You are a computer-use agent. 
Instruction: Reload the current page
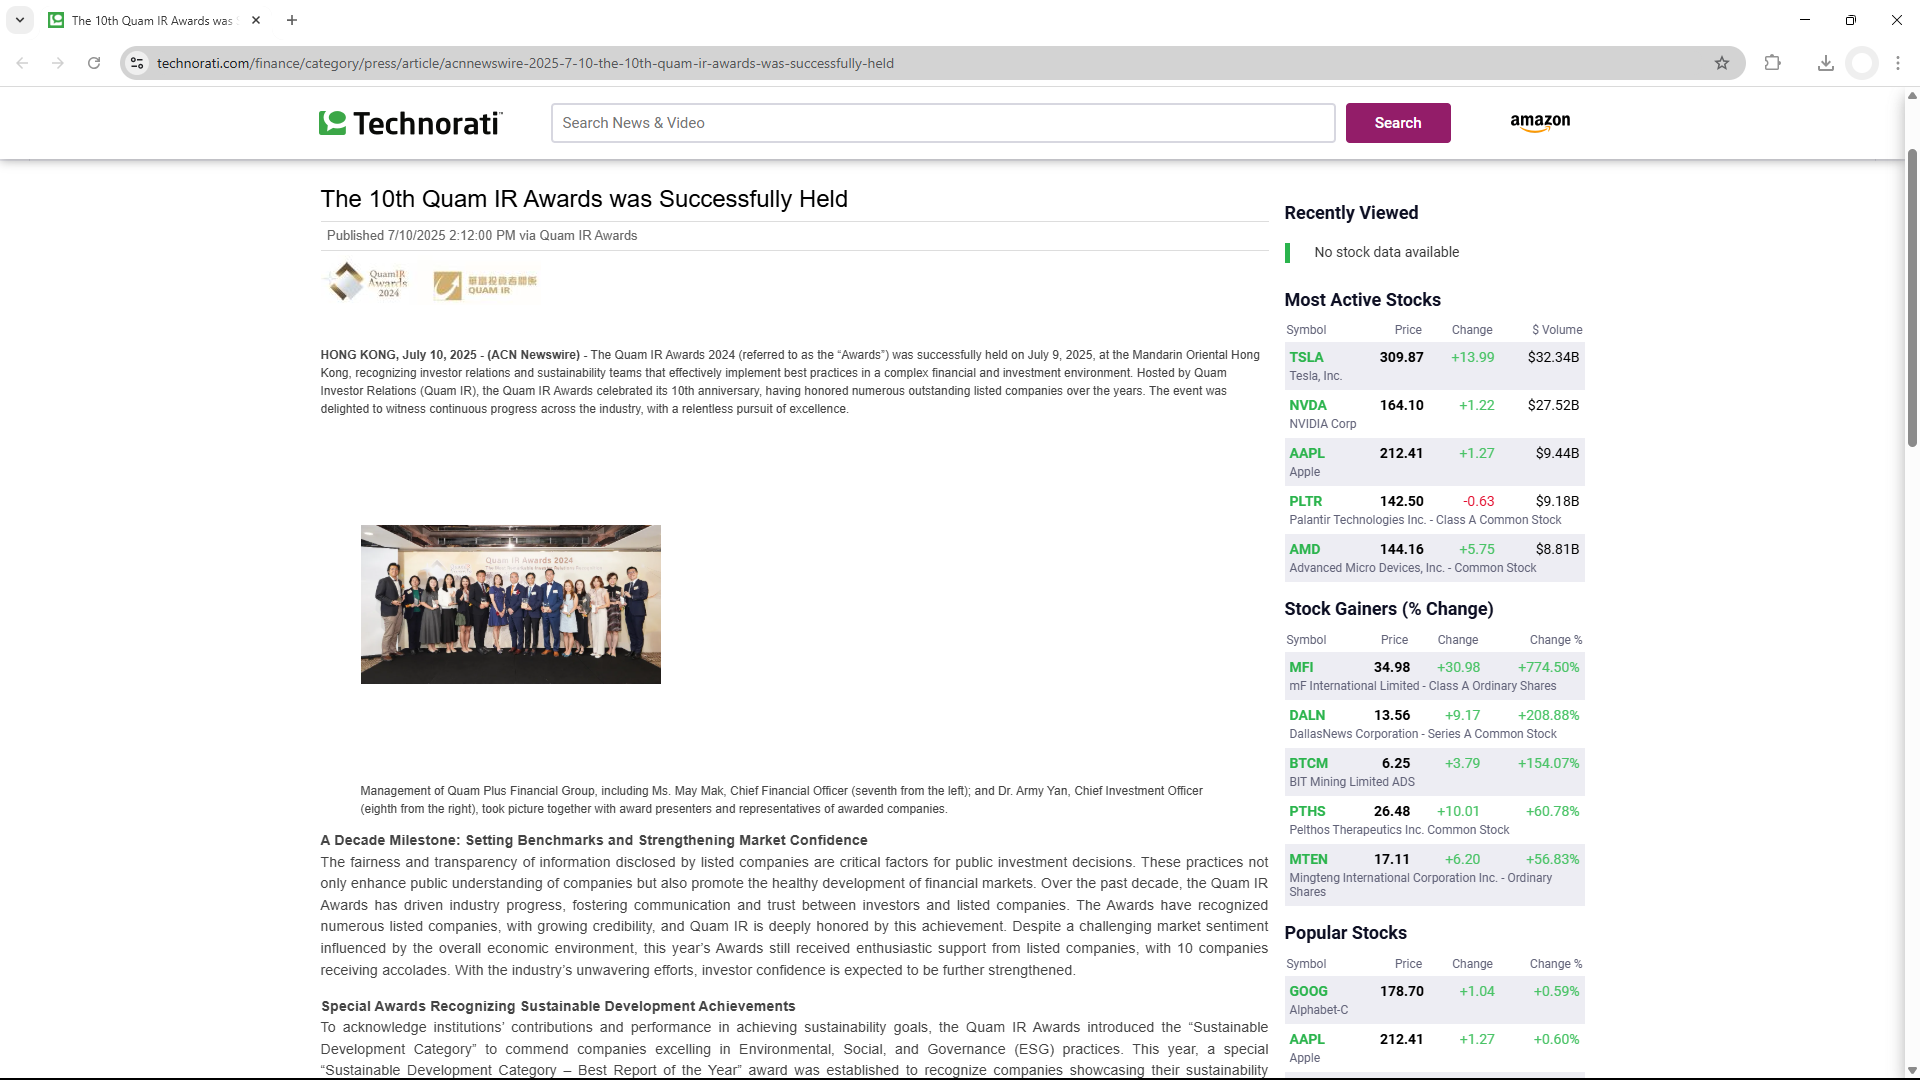94,63
